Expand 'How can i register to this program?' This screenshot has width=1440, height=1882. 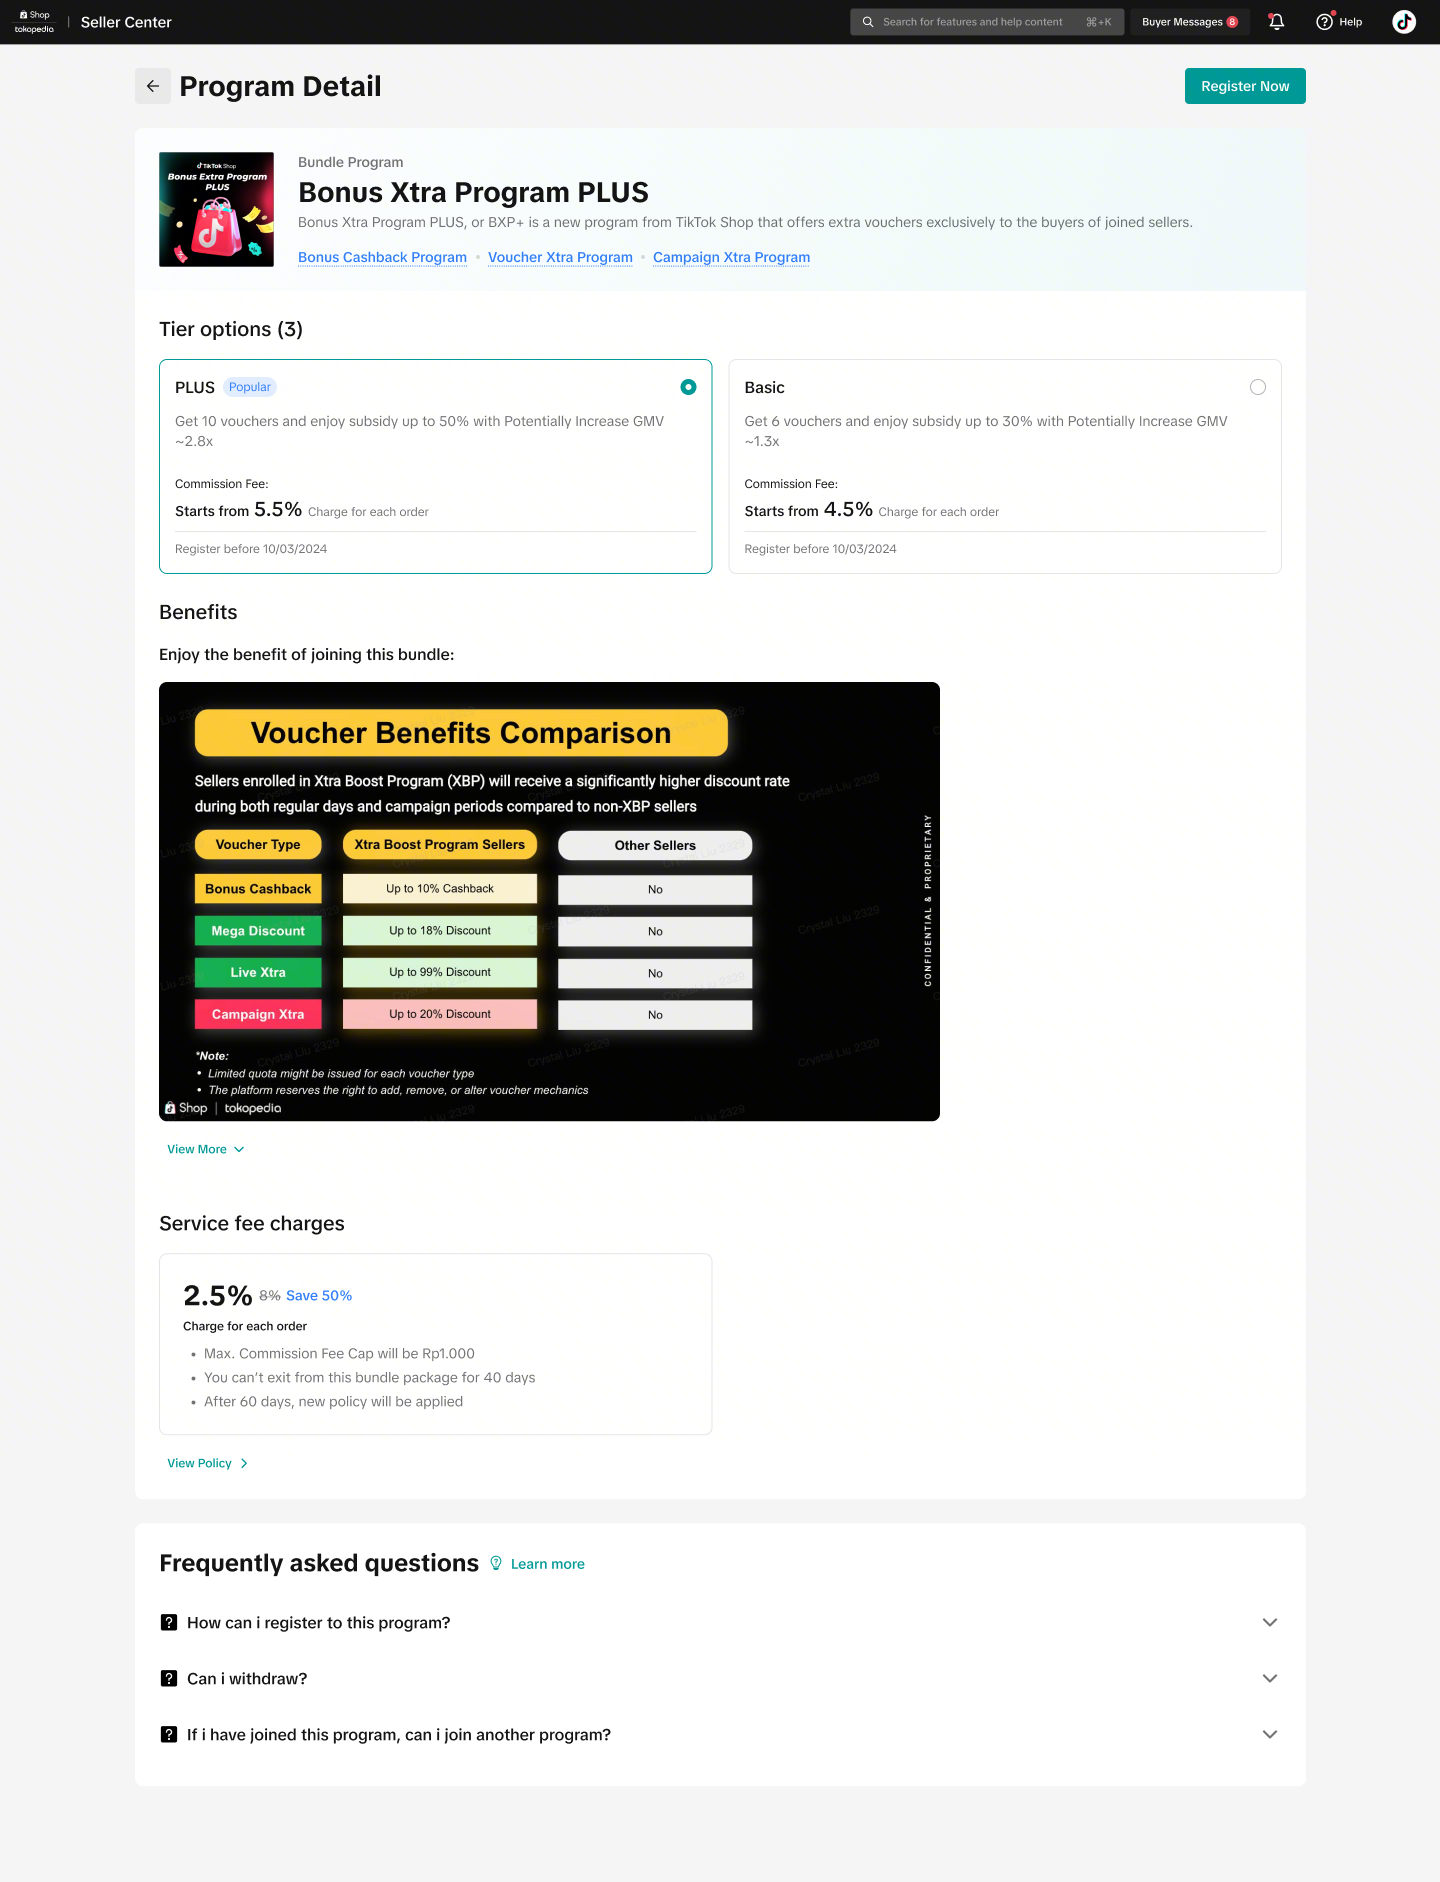click(x=1270, y=1622)
